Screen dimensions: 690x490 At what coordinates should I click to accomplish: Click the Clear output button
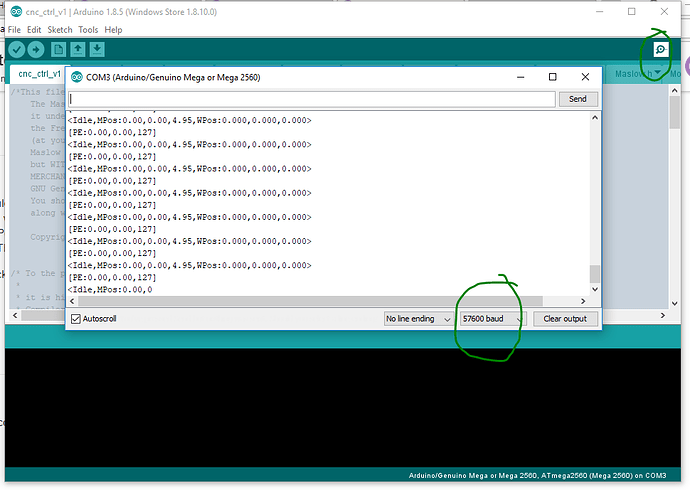pos(565,319)
